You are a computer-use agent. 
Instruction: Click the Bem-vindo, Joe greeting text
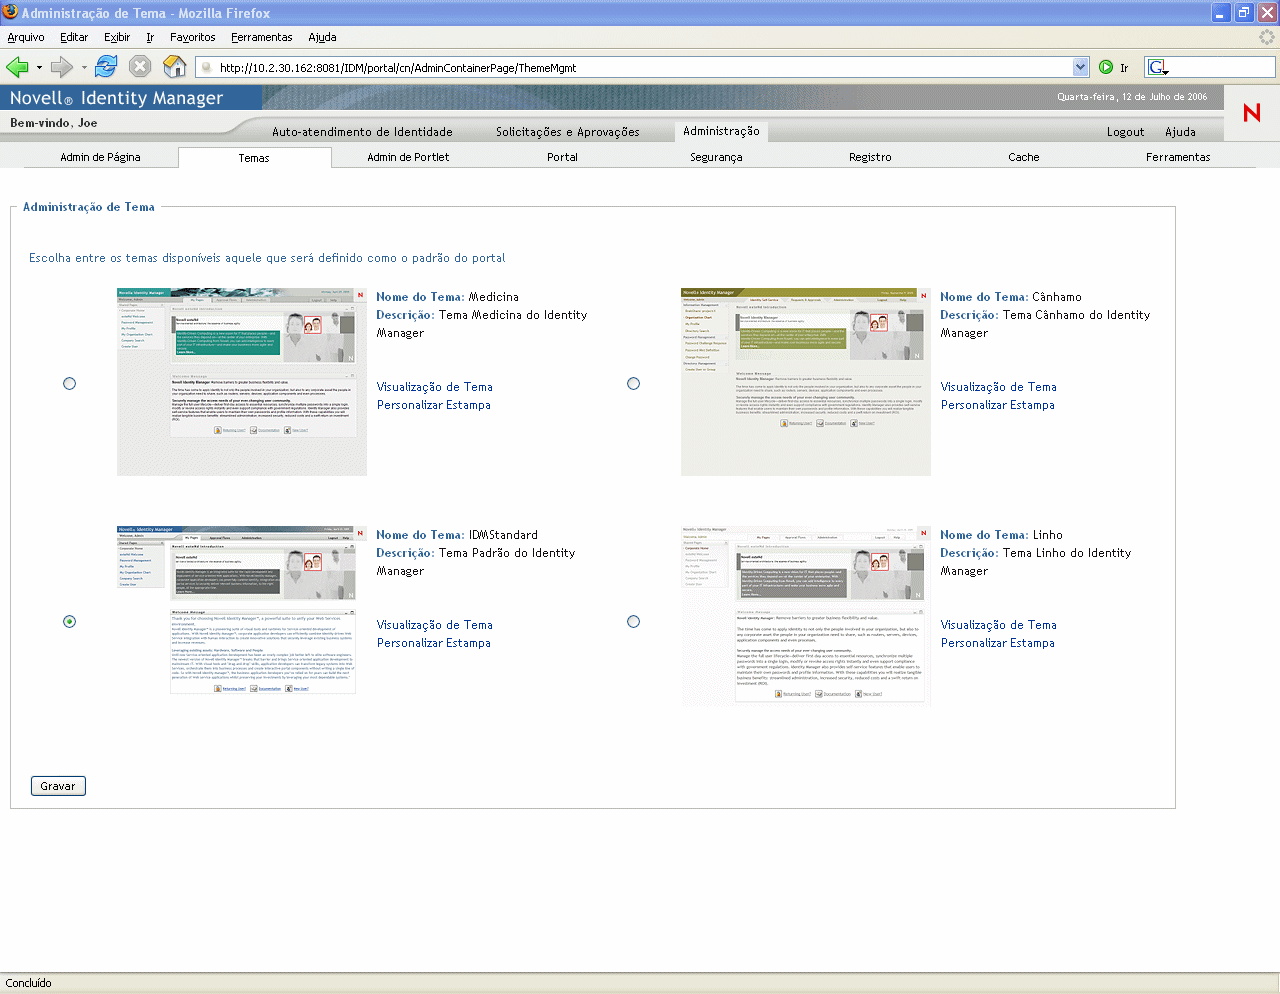pos(54,123)
